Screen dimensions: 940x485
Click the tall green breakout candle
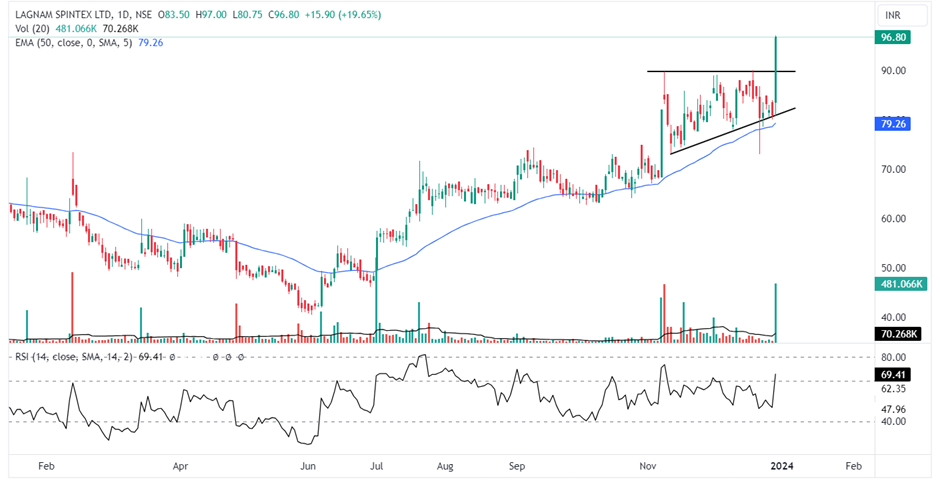pos(776,70)
